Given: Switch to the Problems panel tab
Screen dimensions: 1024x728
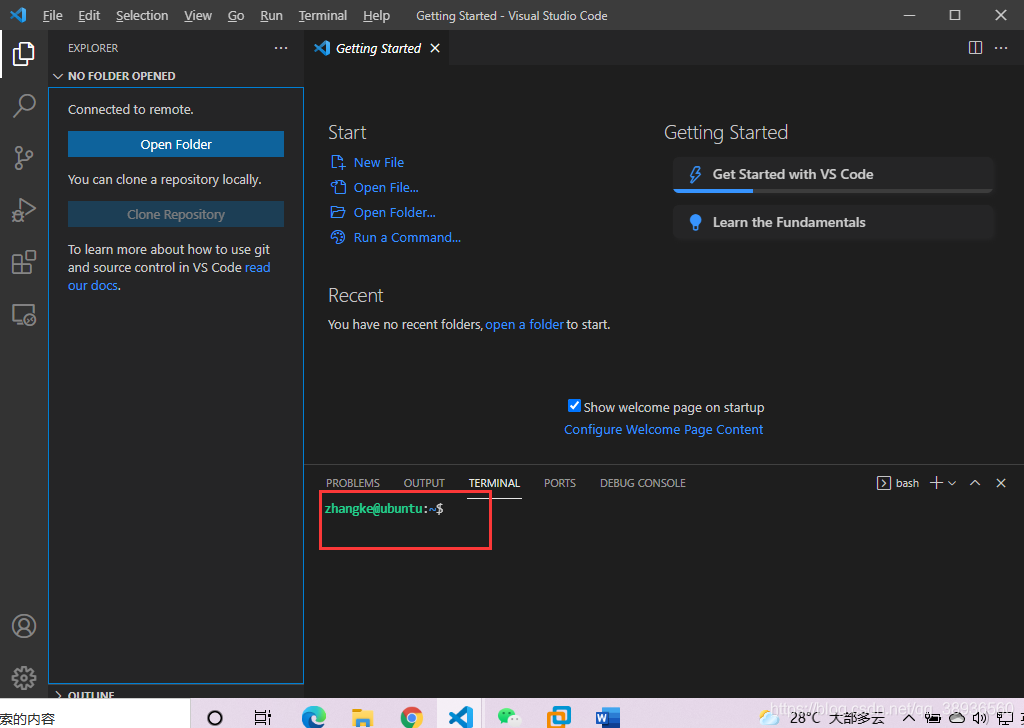Looking at the screenshot, I should 353,483.
